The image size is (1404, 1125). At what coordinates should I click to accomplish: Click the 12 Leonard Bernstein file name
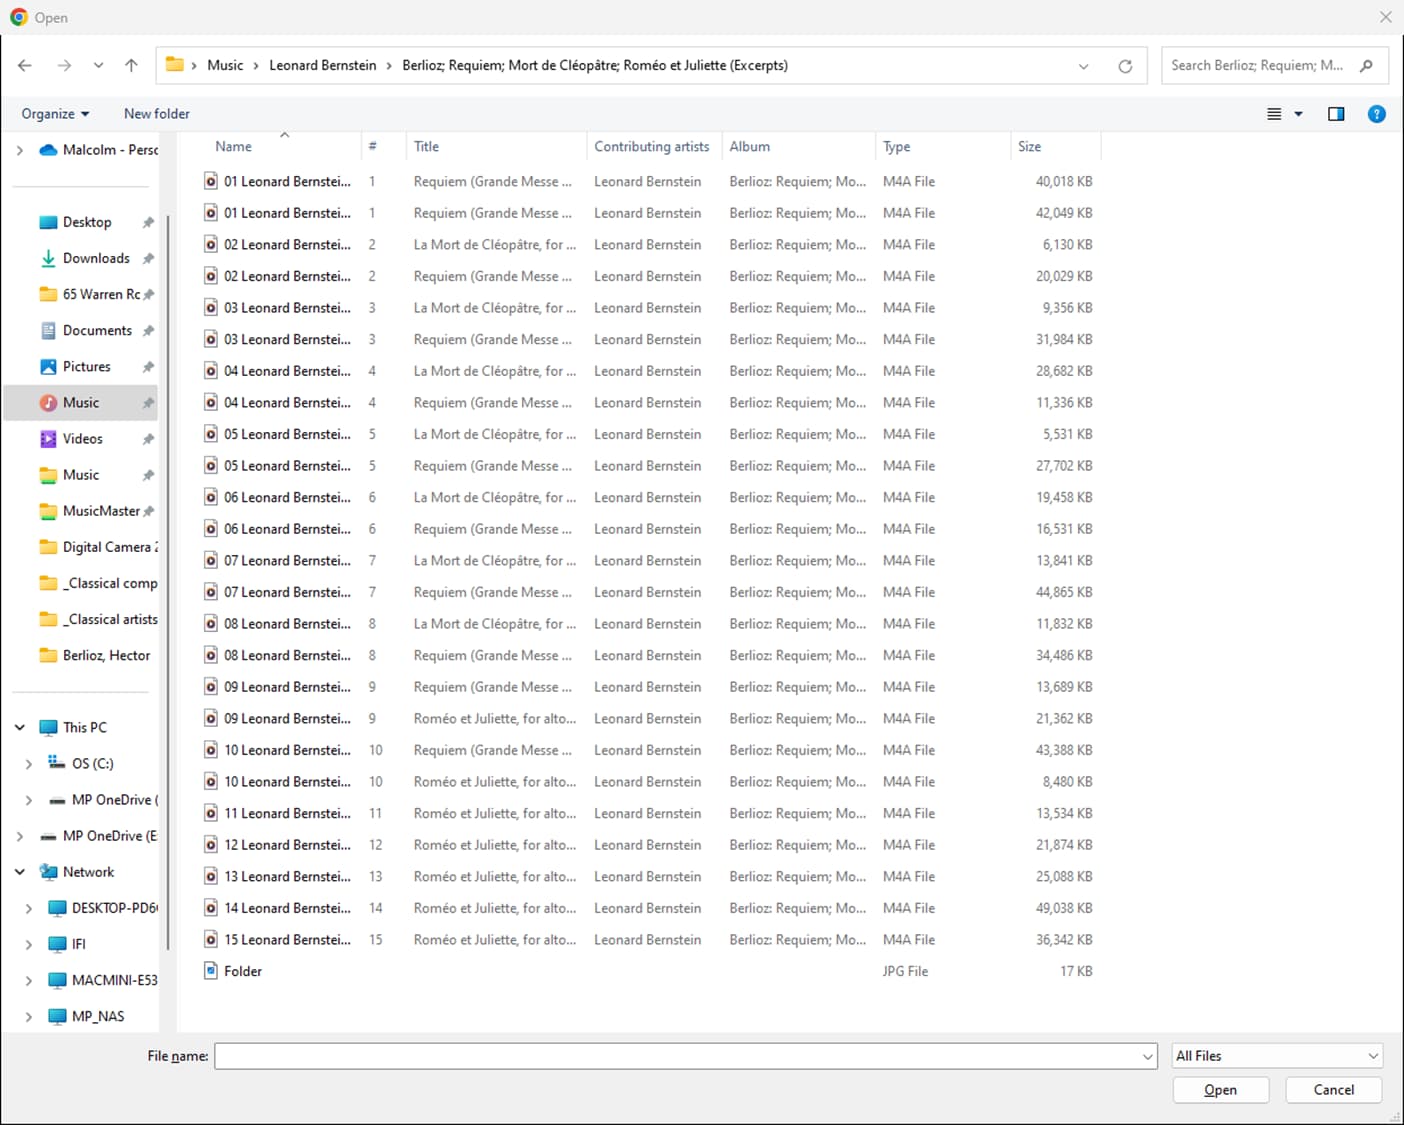tap(287, 845)
